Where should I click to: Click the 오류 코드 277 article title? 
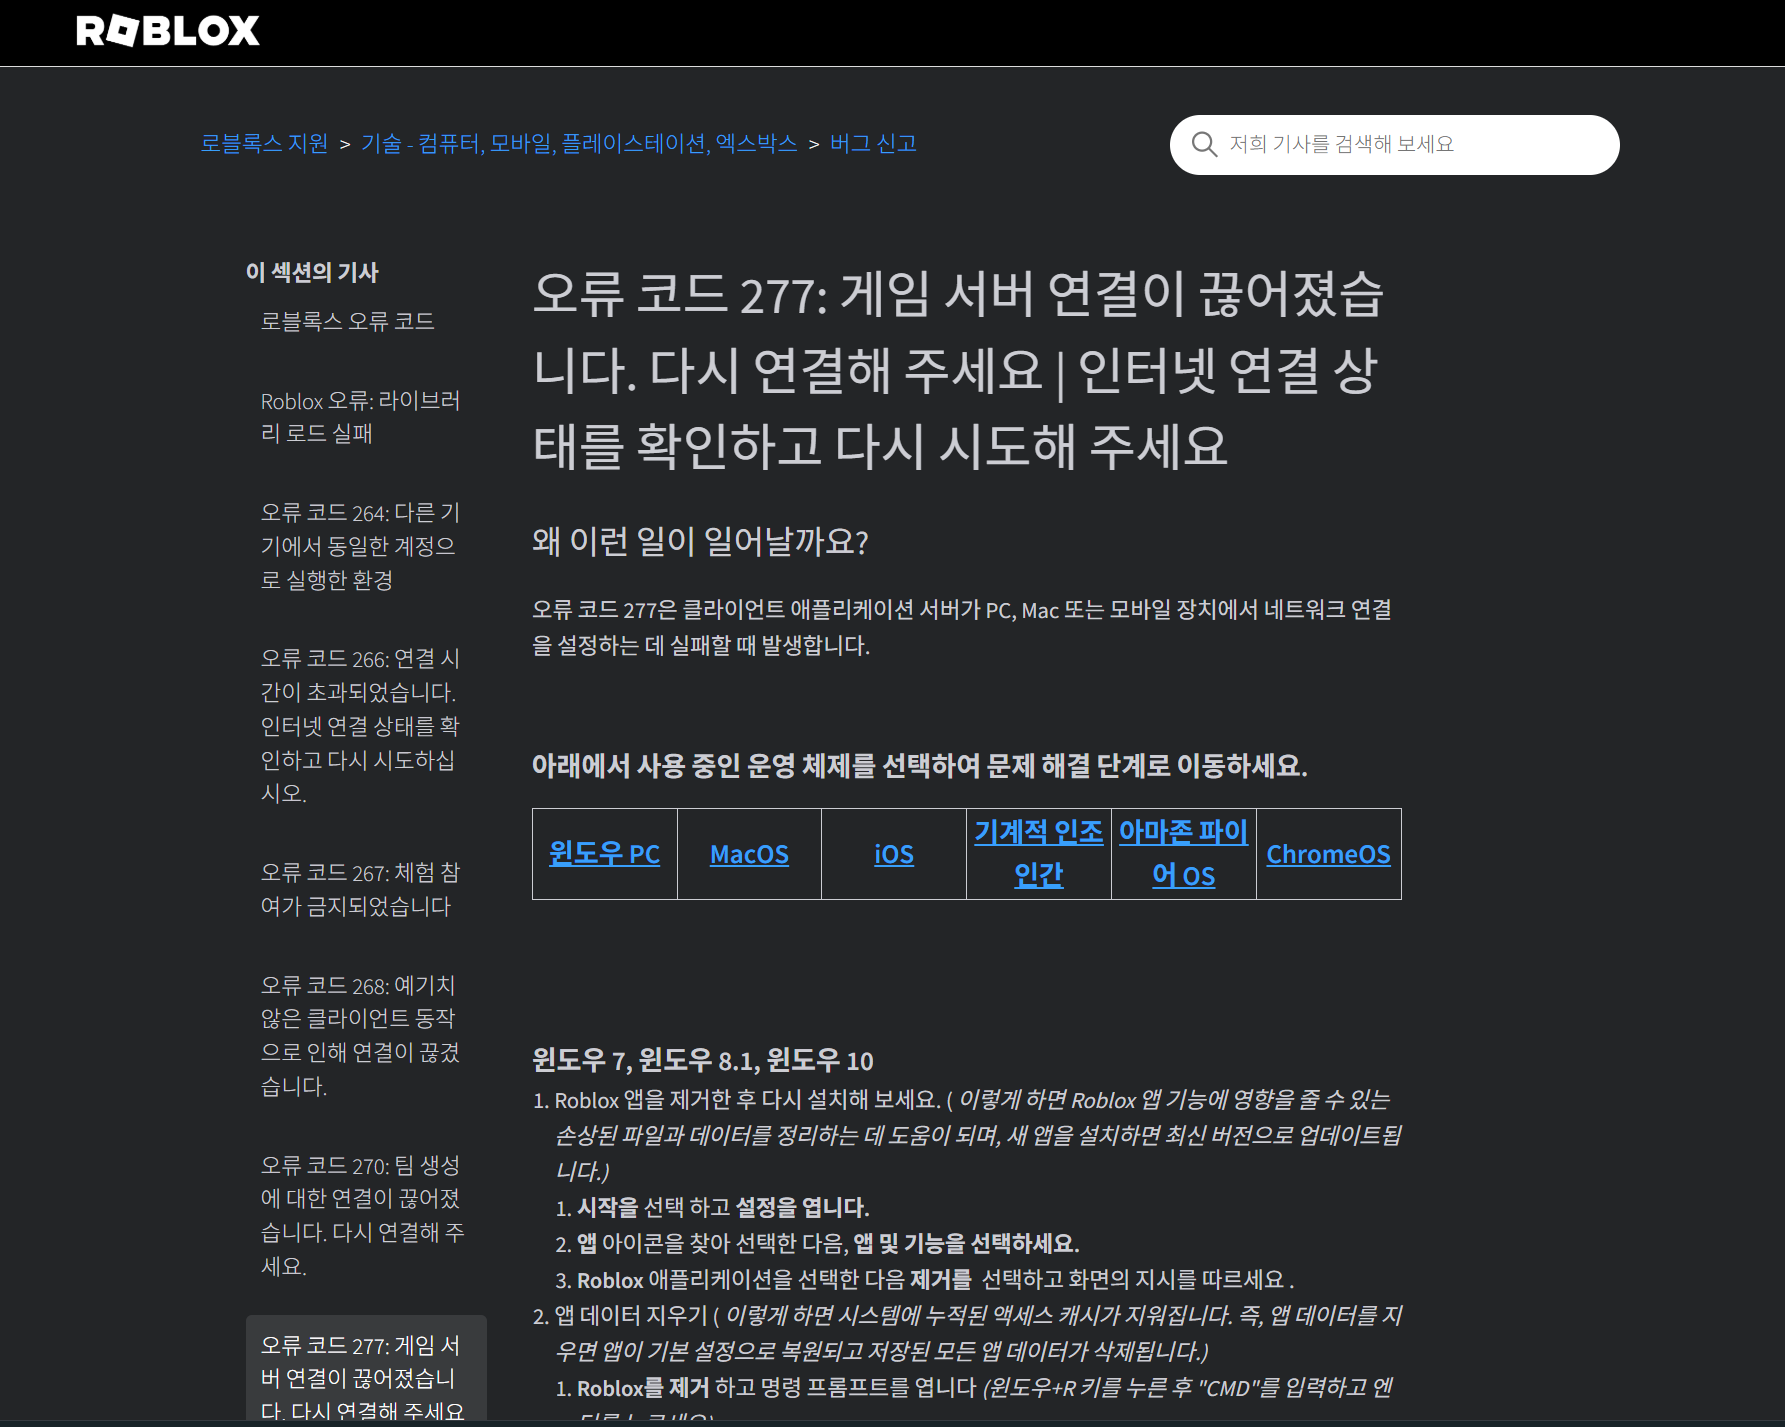(958, 370)
